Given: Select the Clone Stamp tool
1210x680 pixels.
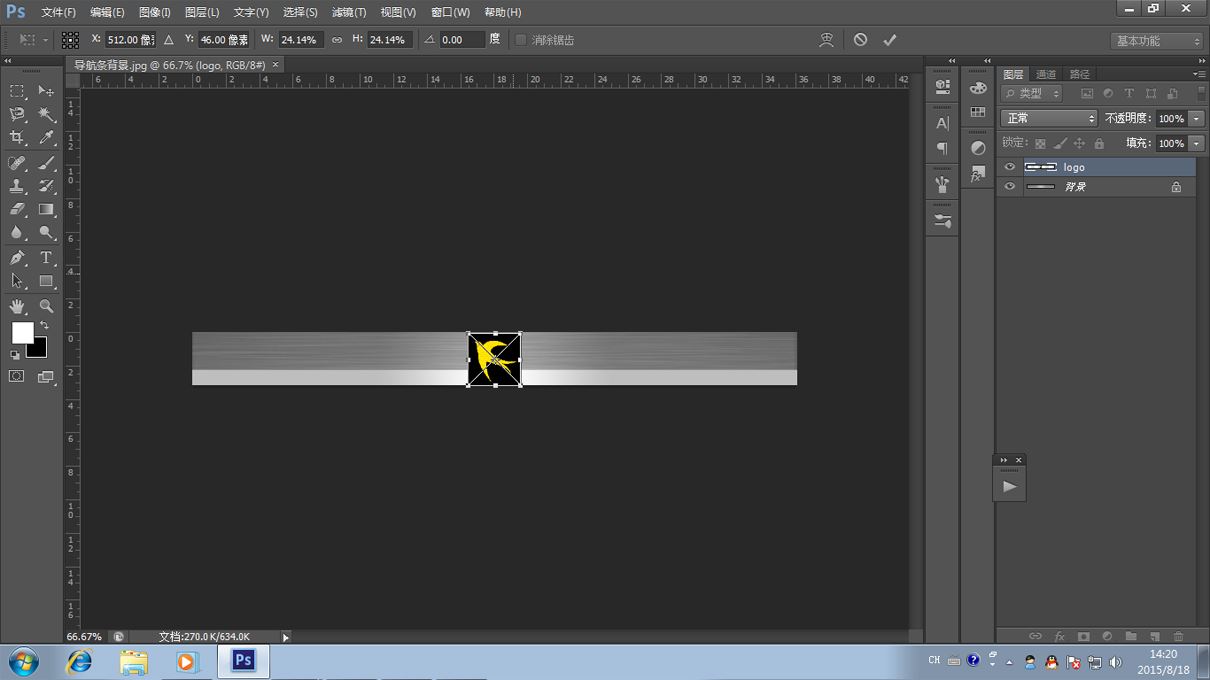Looking at the screenshot, I should pyautogui.click(x=17, y=186).
